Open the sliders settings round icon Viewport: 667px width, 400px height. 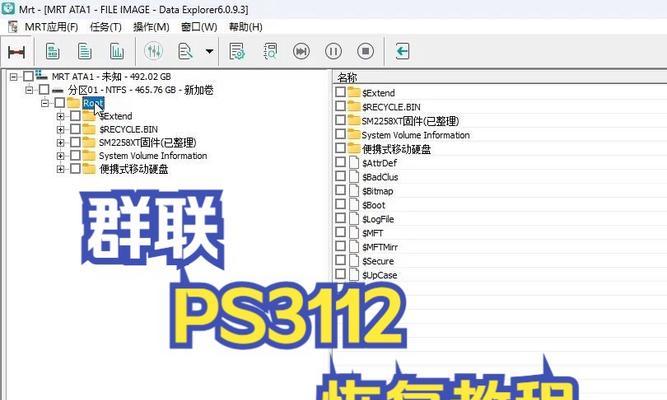point(154,51)
